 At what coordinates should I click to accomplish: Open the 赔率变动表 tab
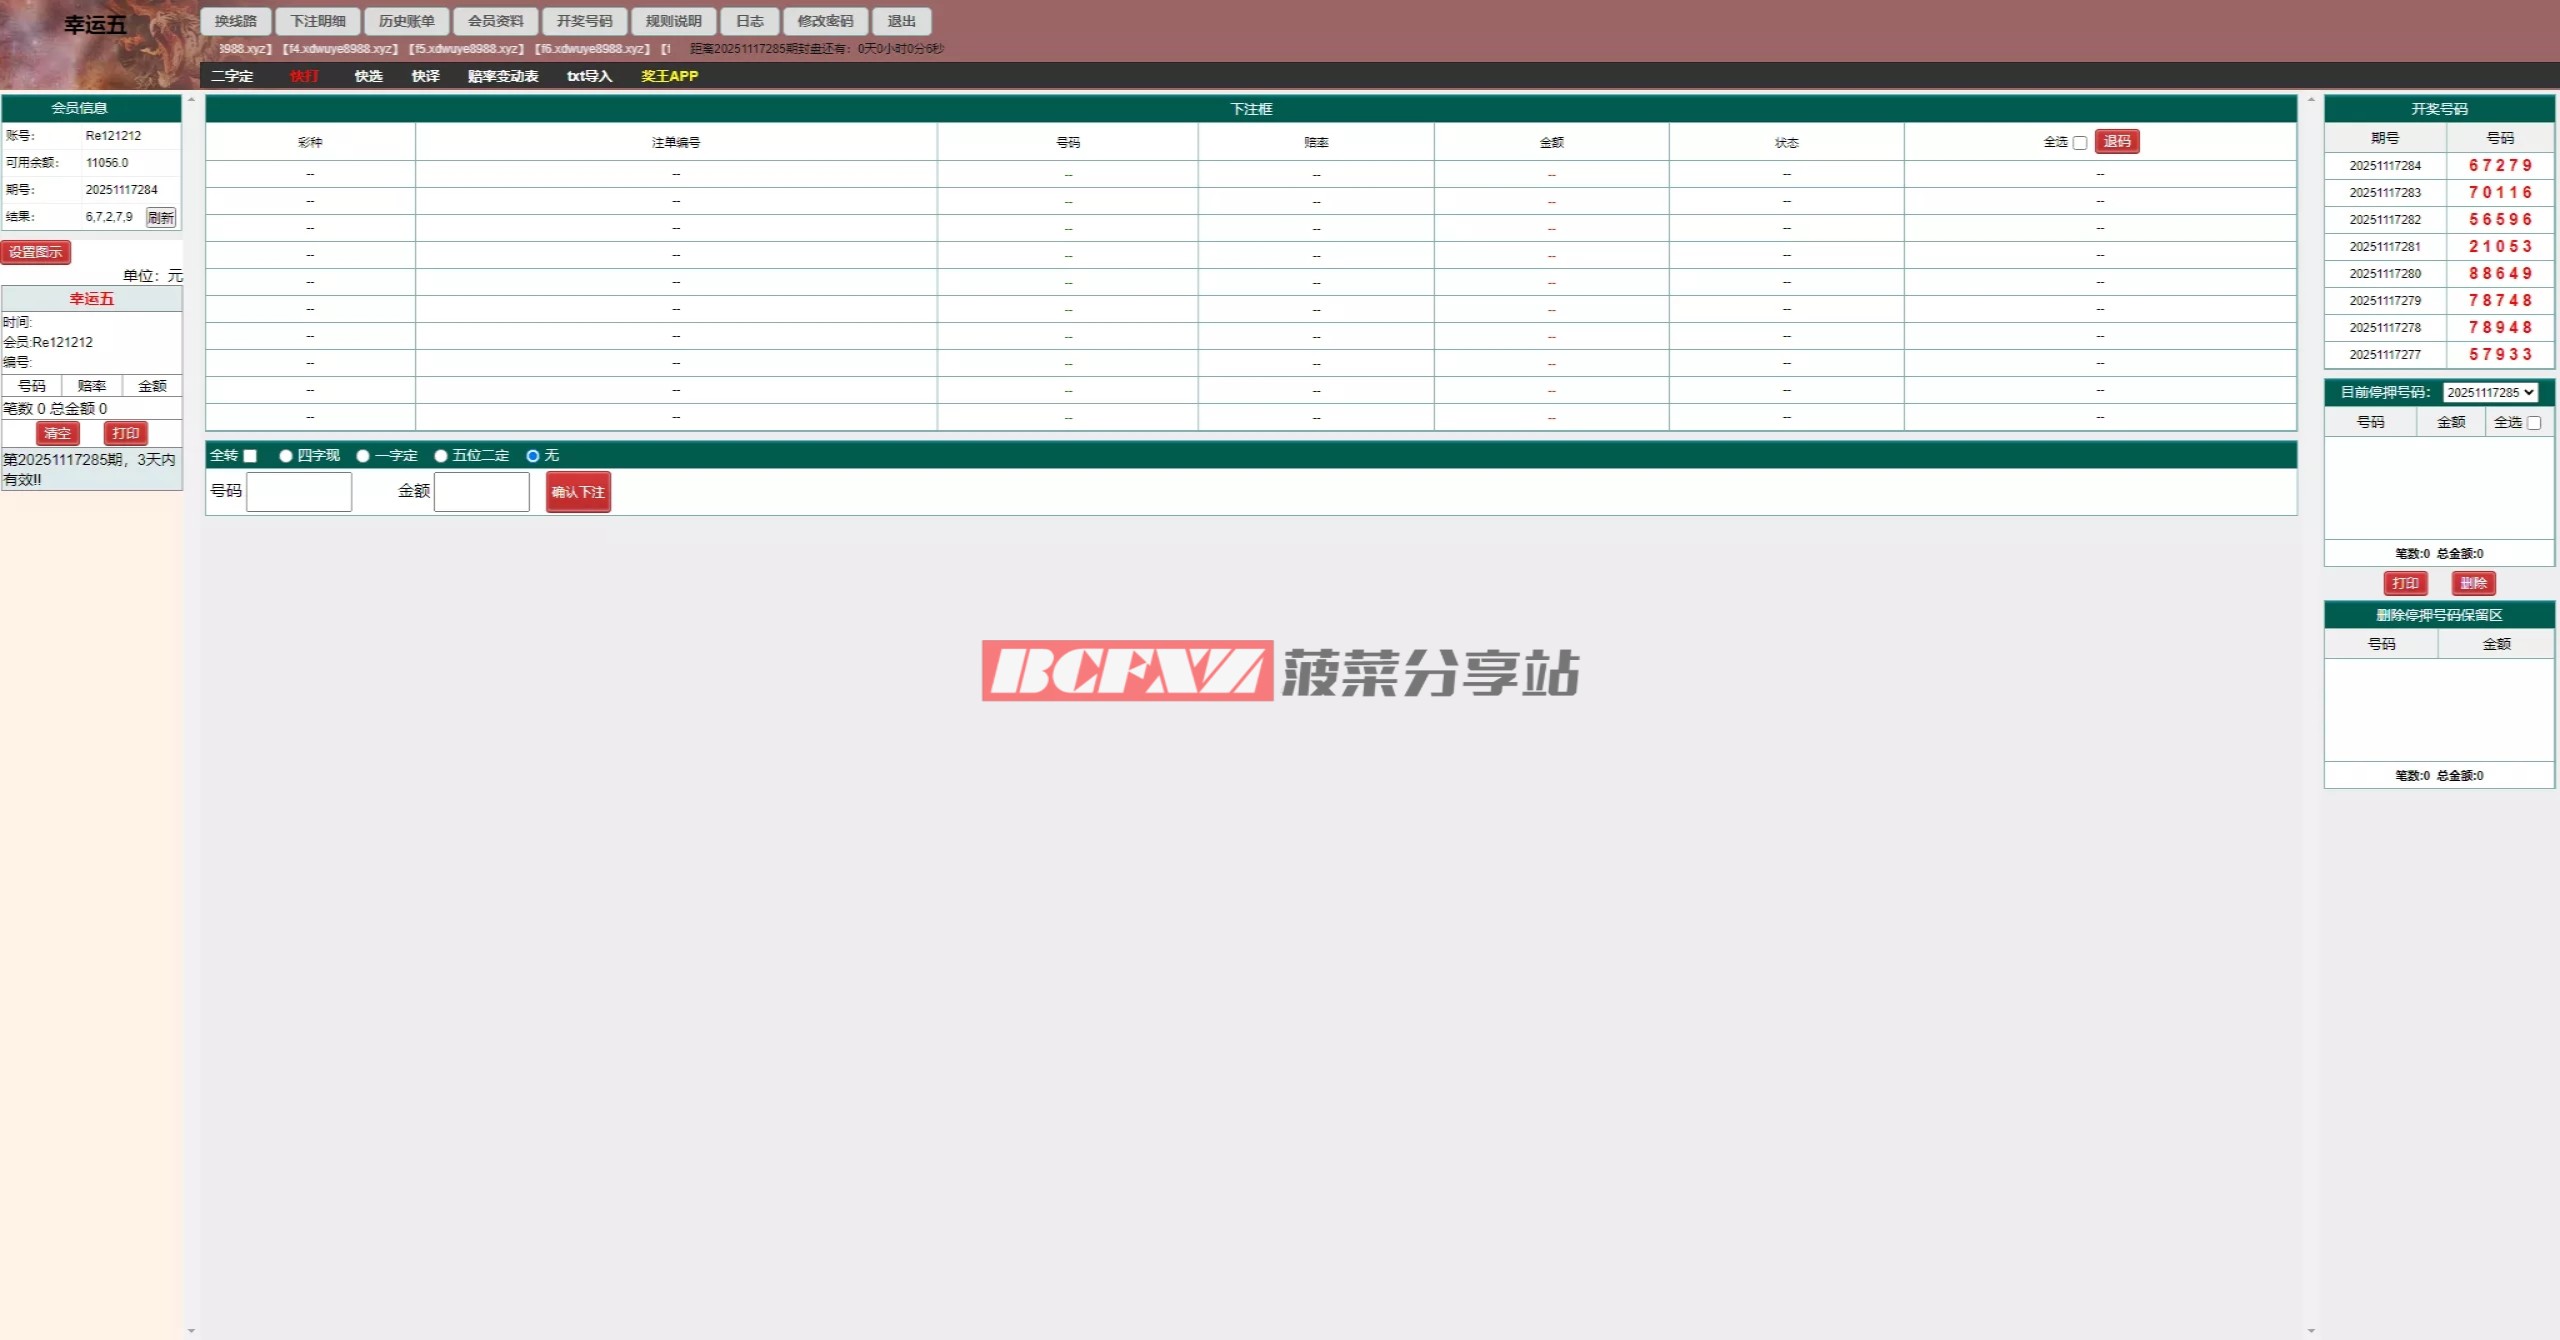tap(502, 76)
